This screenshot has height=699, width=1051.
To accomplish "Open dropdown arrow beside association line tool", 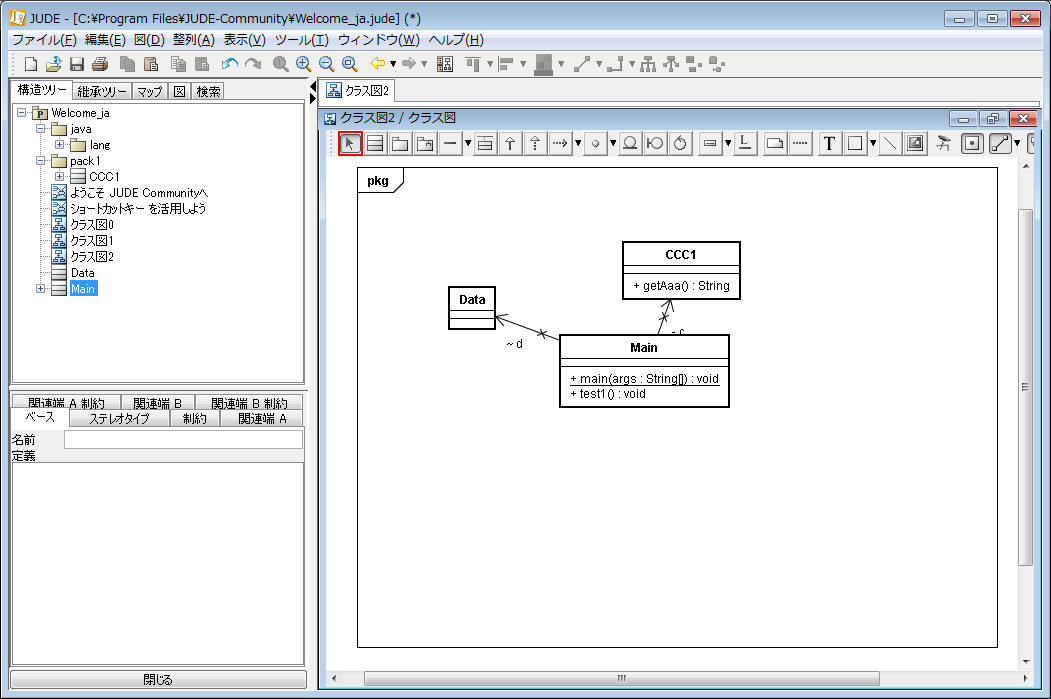I will 468,144.
